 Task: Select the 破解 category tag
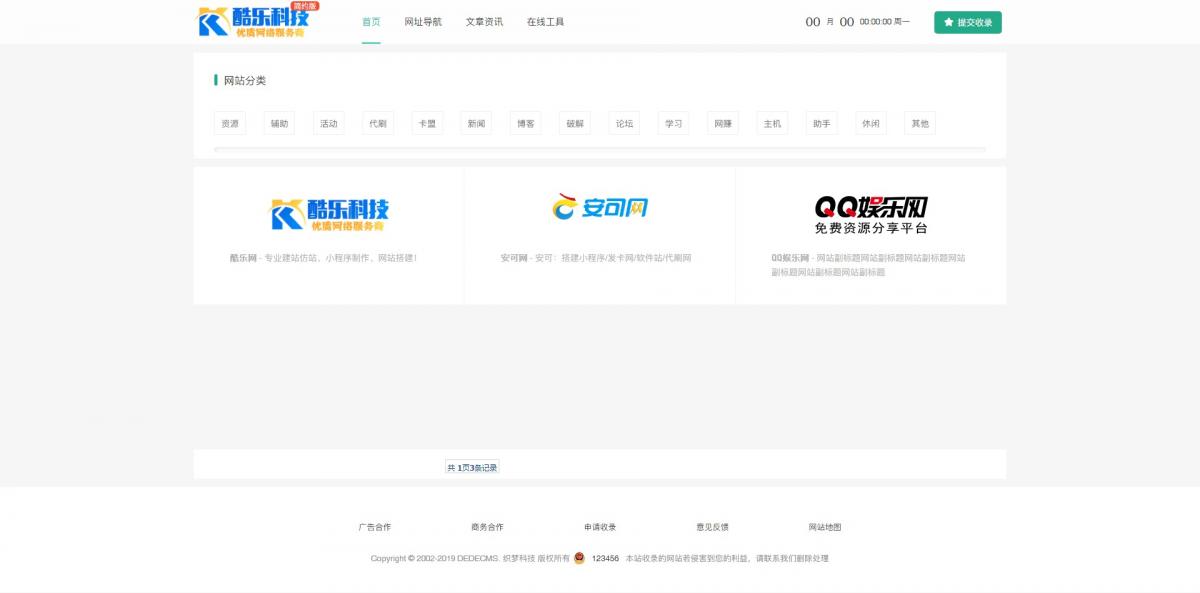(575, 124)
